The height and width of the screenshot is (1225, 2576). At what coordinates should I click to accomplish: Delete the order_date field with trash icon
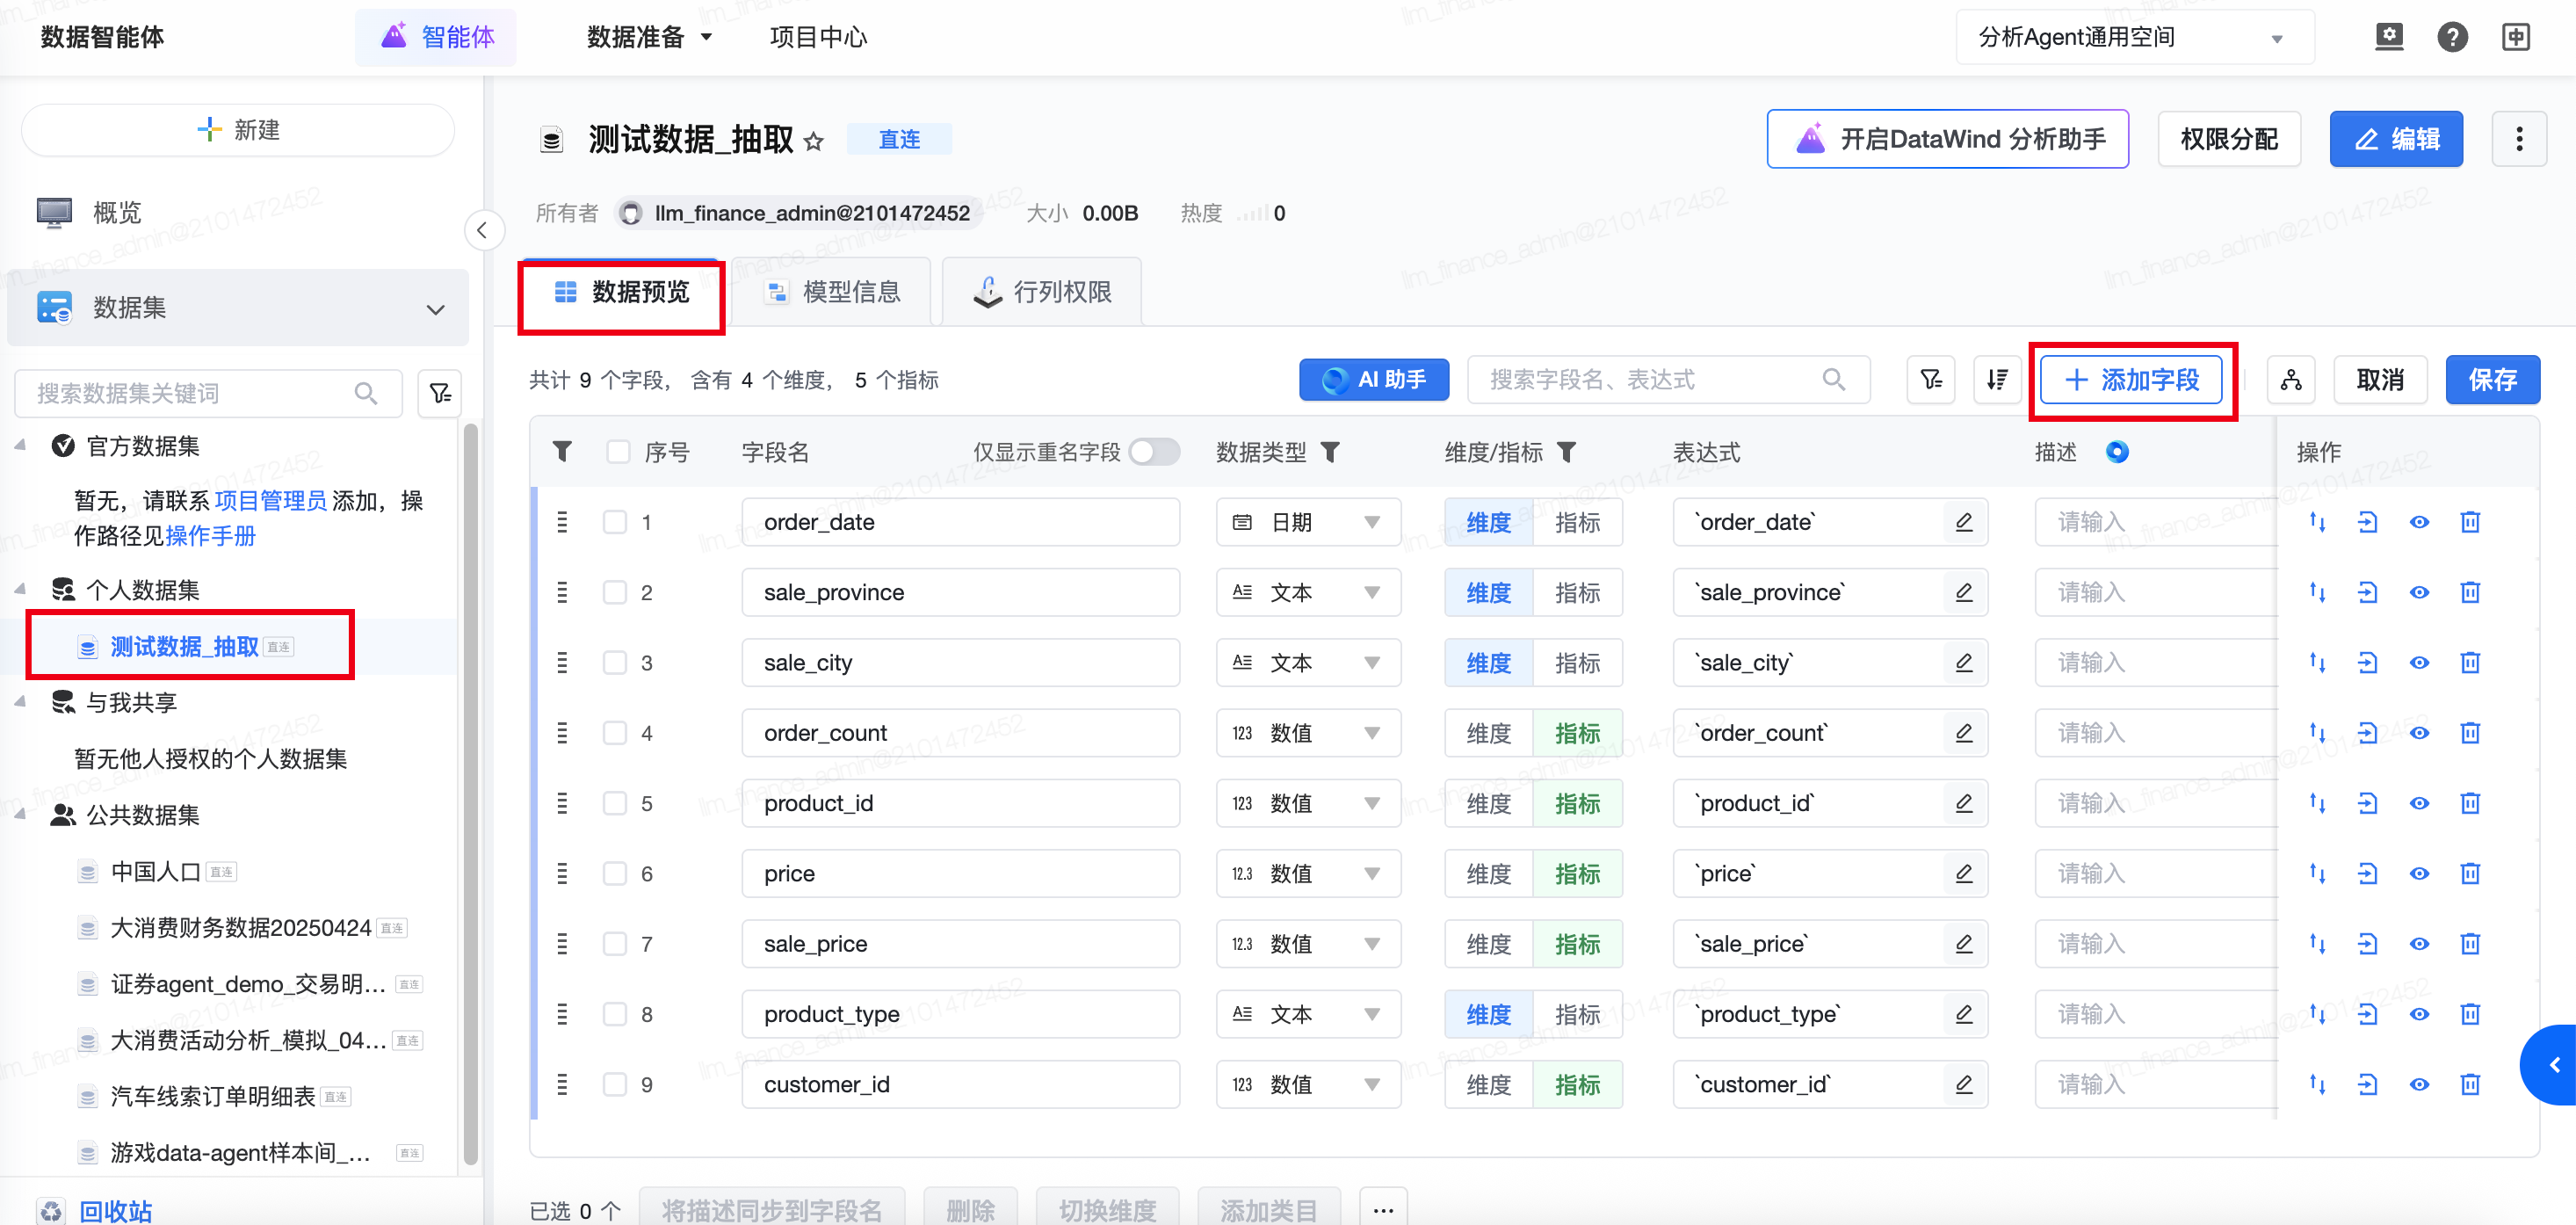pos(2470,522)
